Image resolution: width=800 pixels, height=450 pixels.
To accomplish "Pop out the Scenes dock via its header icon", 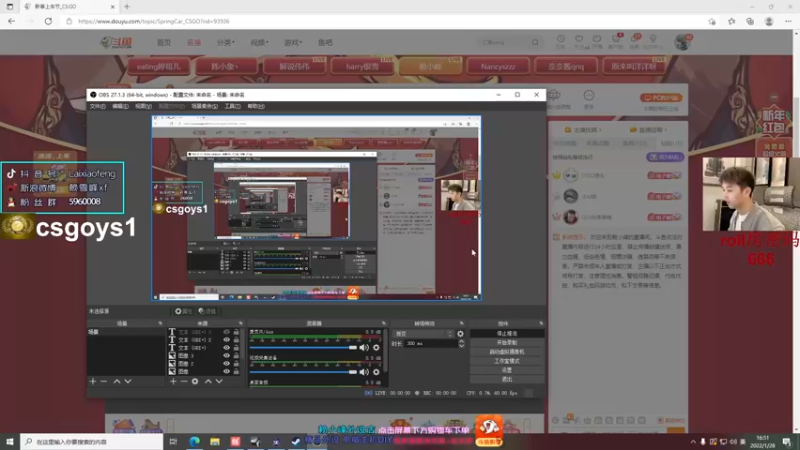I will coord(160,323).
